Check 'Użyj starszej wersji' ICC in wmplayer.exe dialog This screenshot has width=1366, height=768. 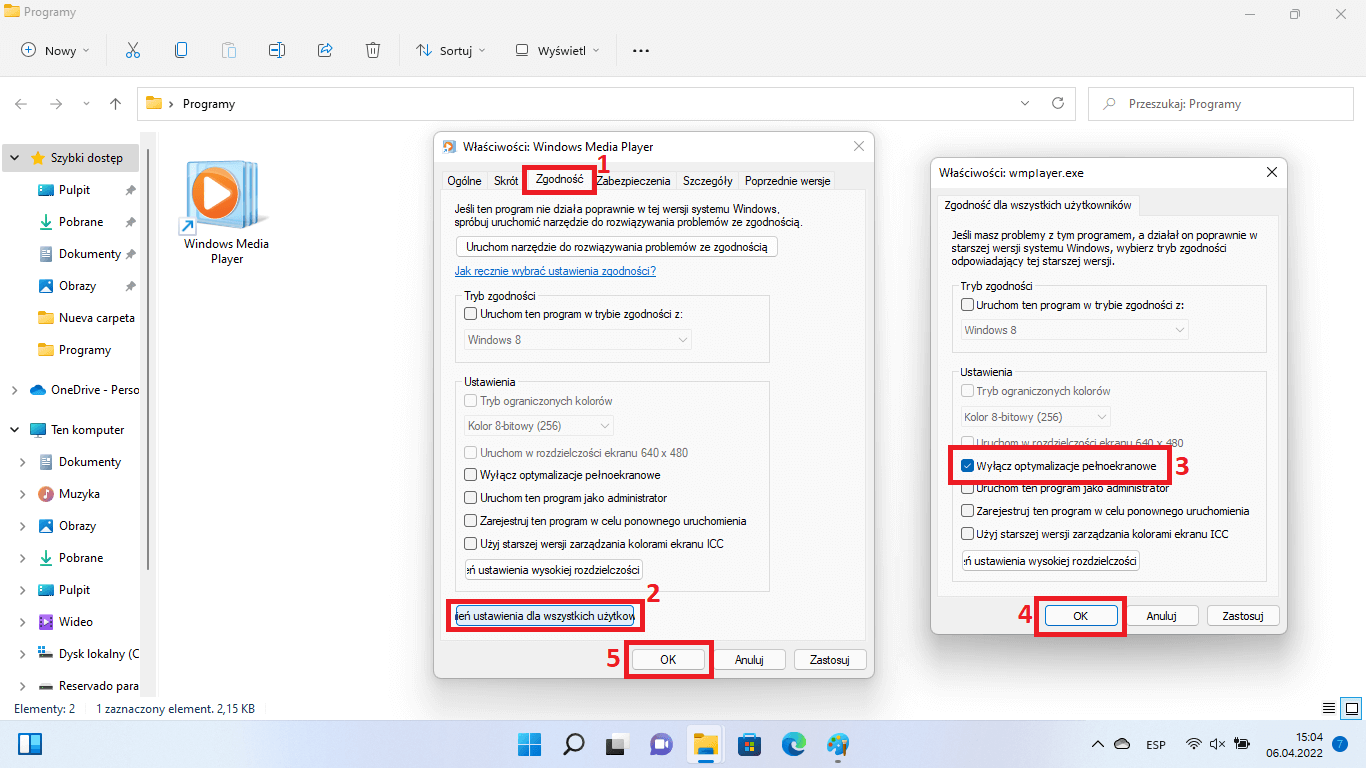[967, 534]
